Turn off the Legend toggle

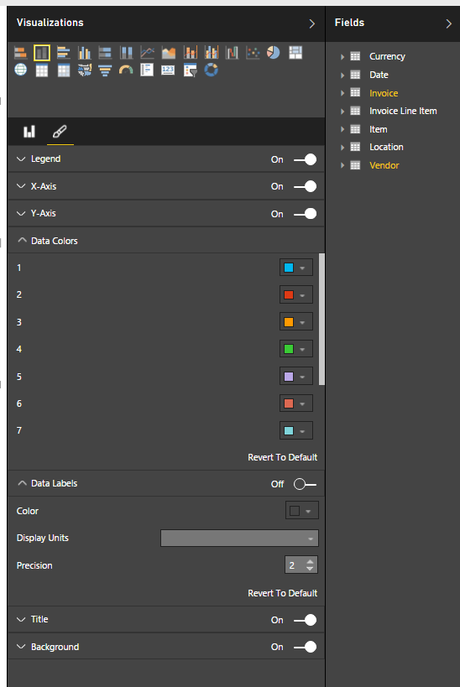tap(305, 159)
